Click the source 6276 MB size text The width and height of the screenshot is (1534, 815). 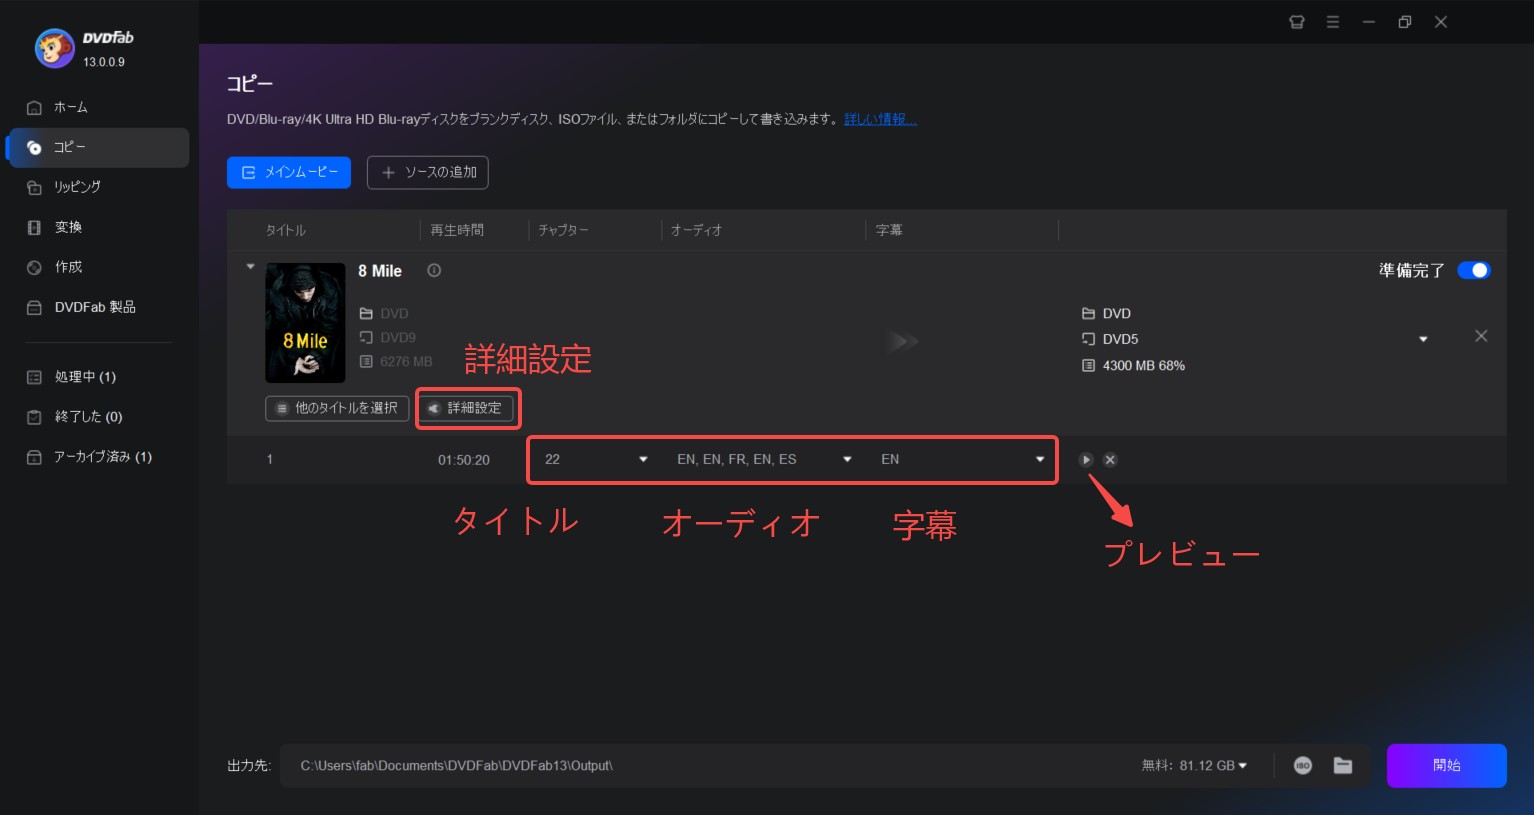point(406,362)
